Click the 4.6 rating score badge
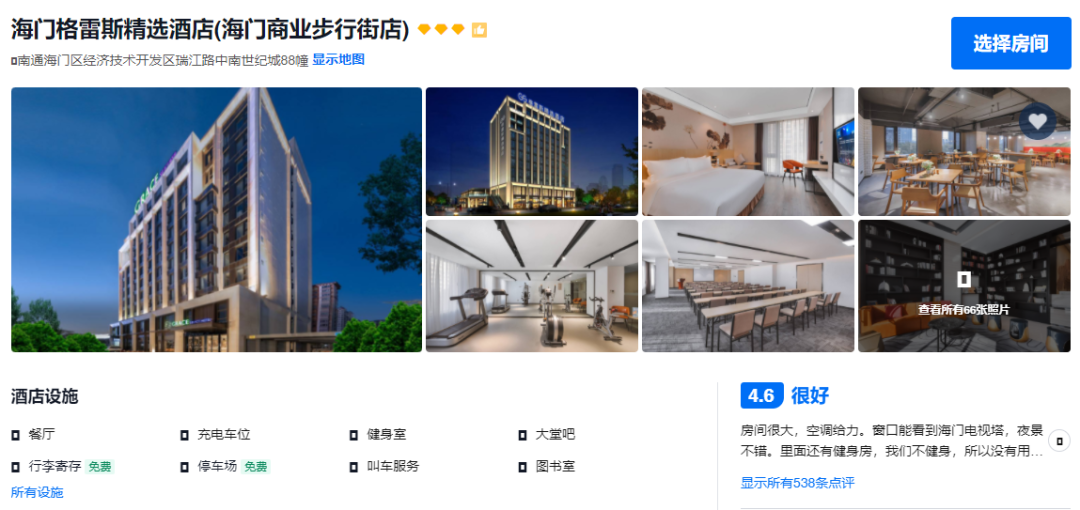 tap(761, 396)
